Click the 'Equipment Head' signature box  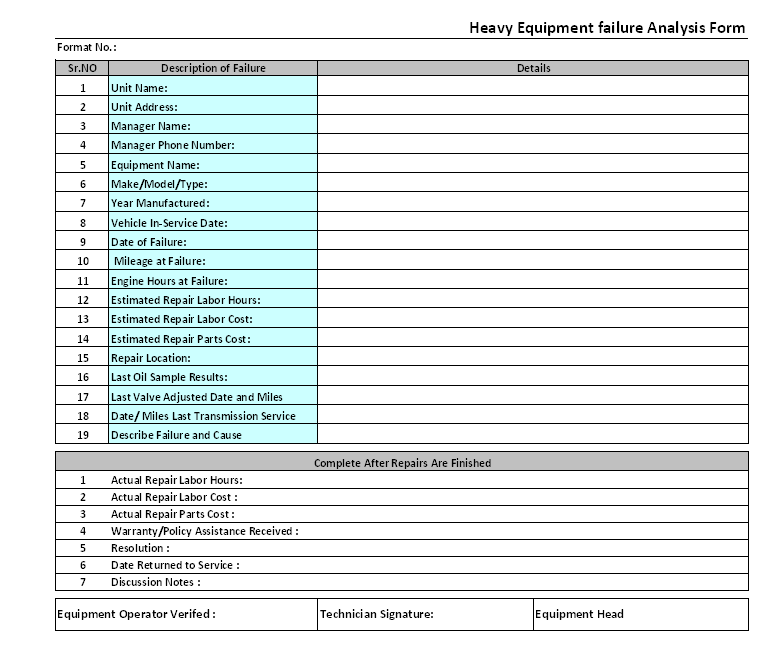tap(641, 614)
